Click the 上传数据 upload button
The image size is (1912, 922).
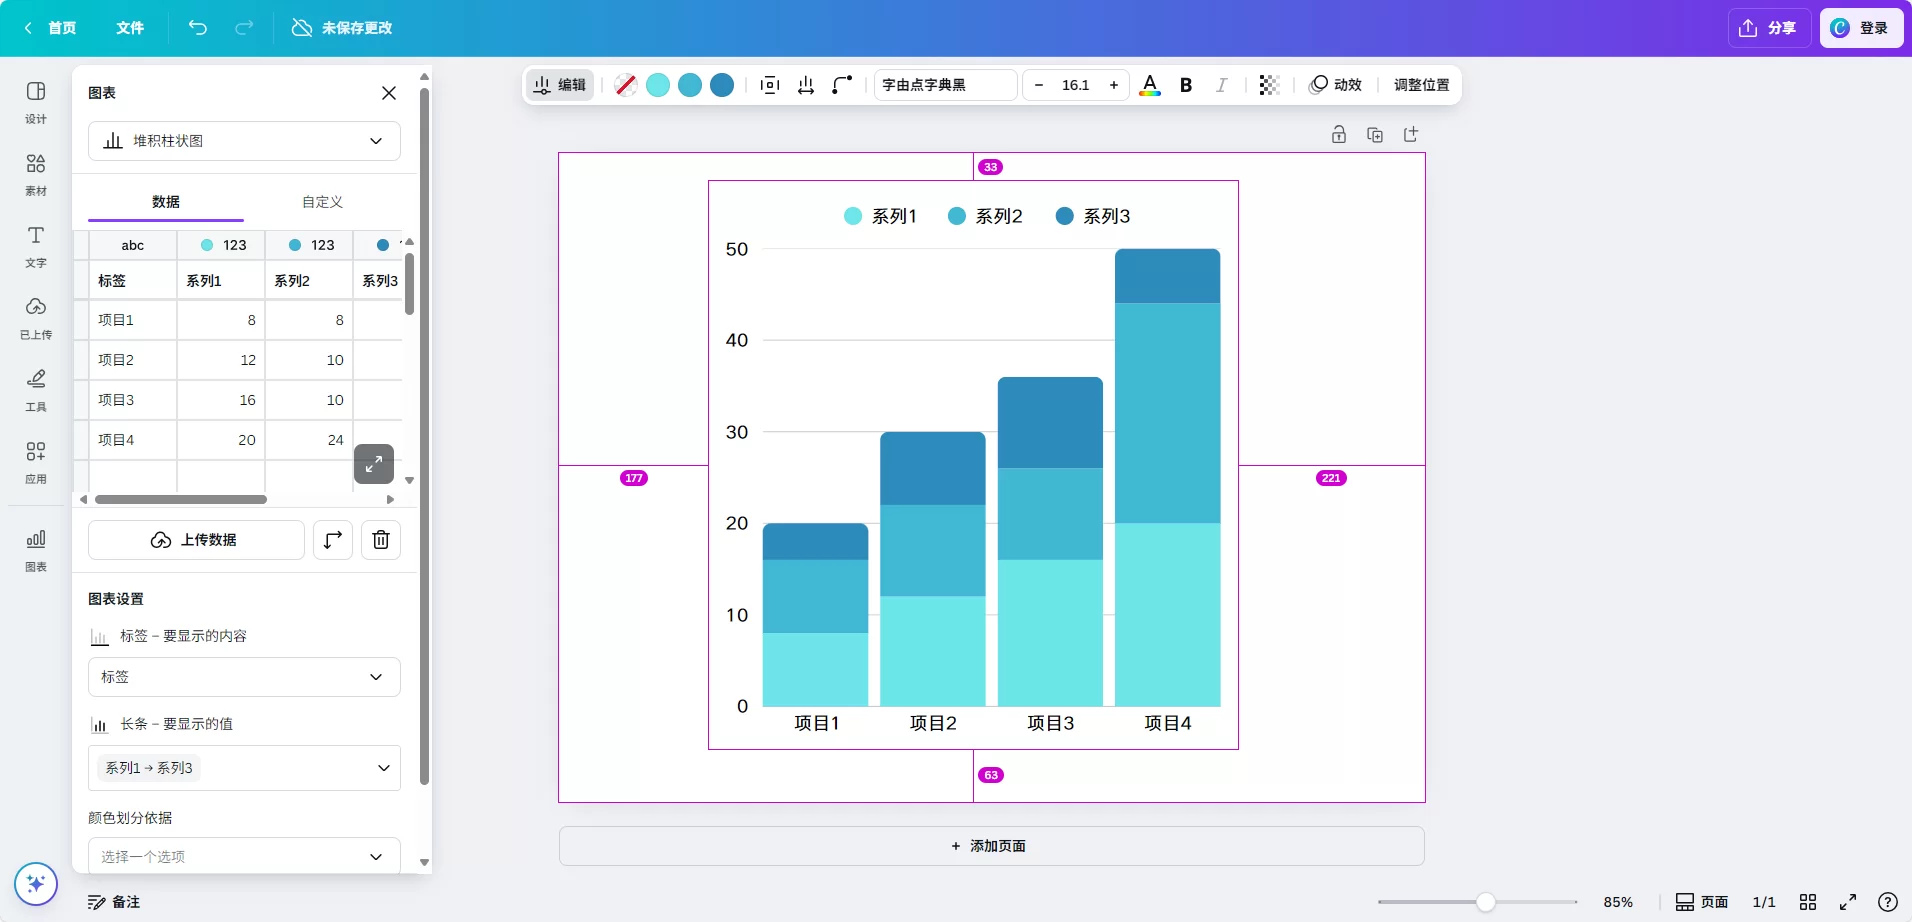pyautogui.click(x=196, y=540)
